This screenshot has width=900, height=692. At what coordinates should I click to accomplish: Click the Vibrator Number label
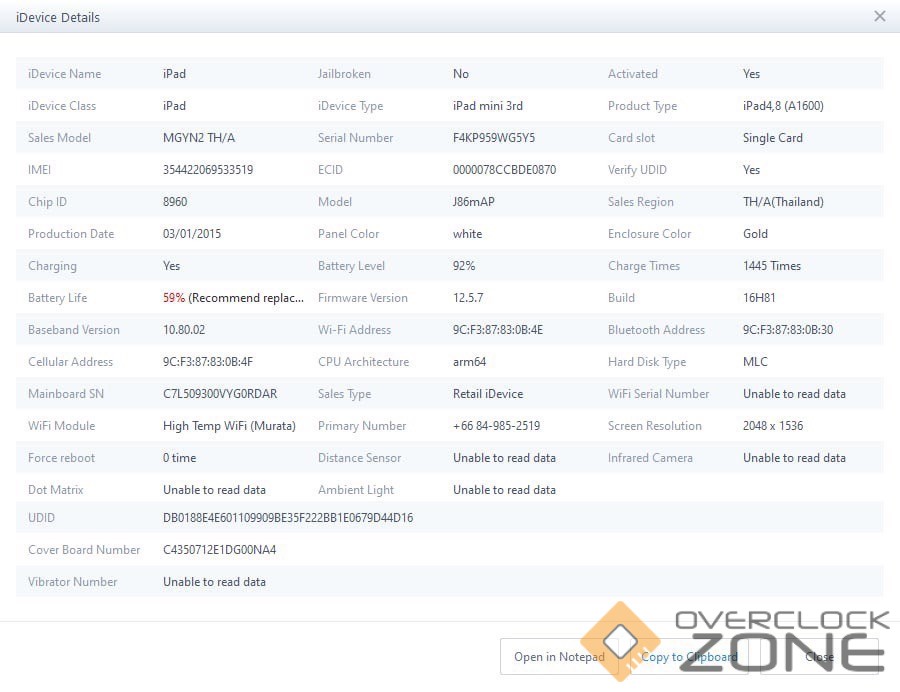click(x=72, y=582)
